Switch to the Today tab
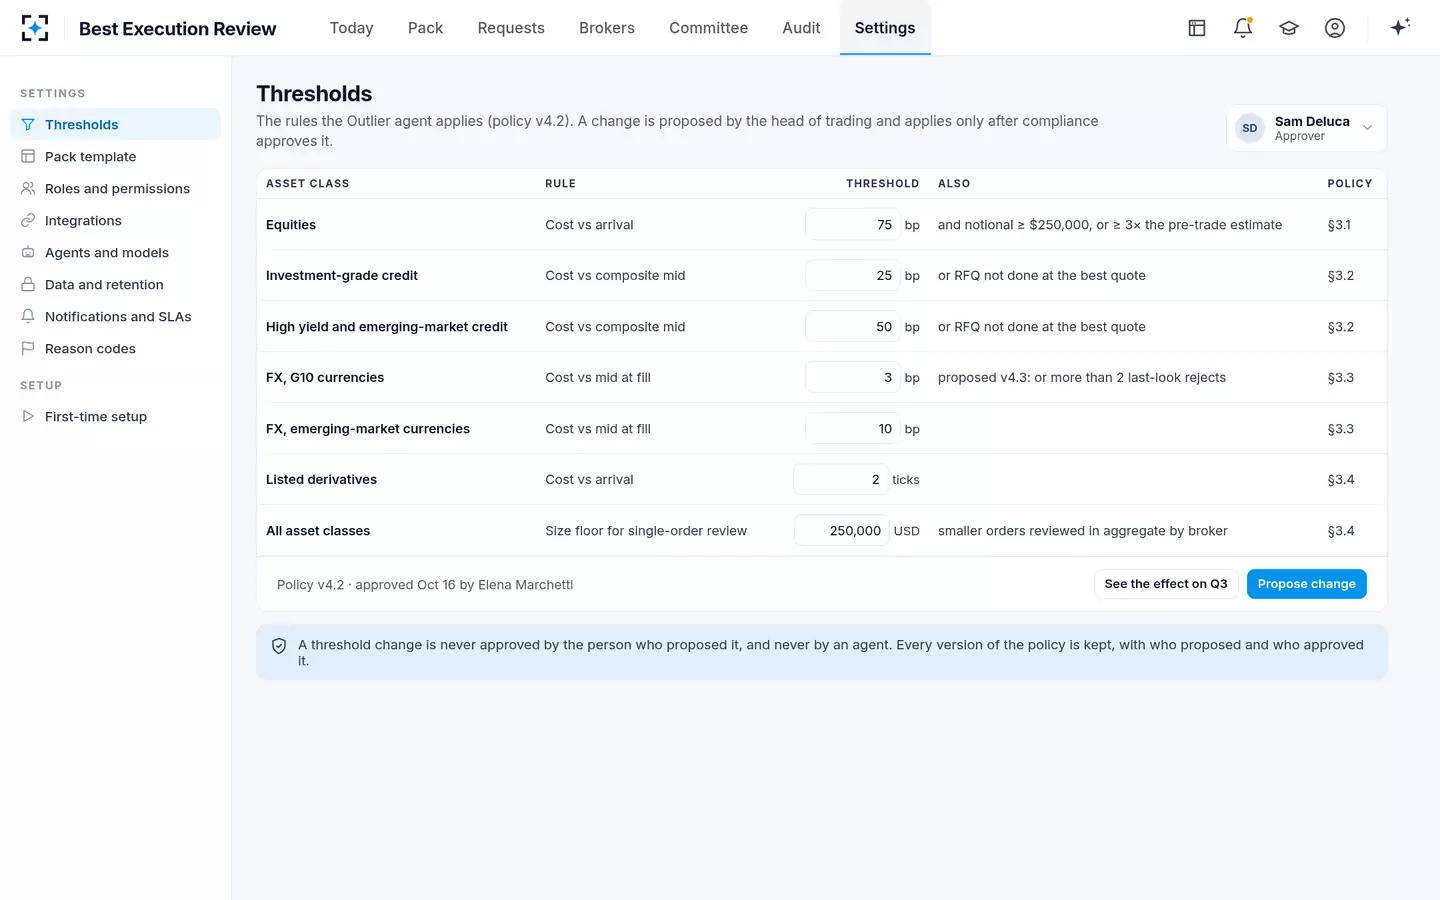1440x900 pixels. point(351,28)
